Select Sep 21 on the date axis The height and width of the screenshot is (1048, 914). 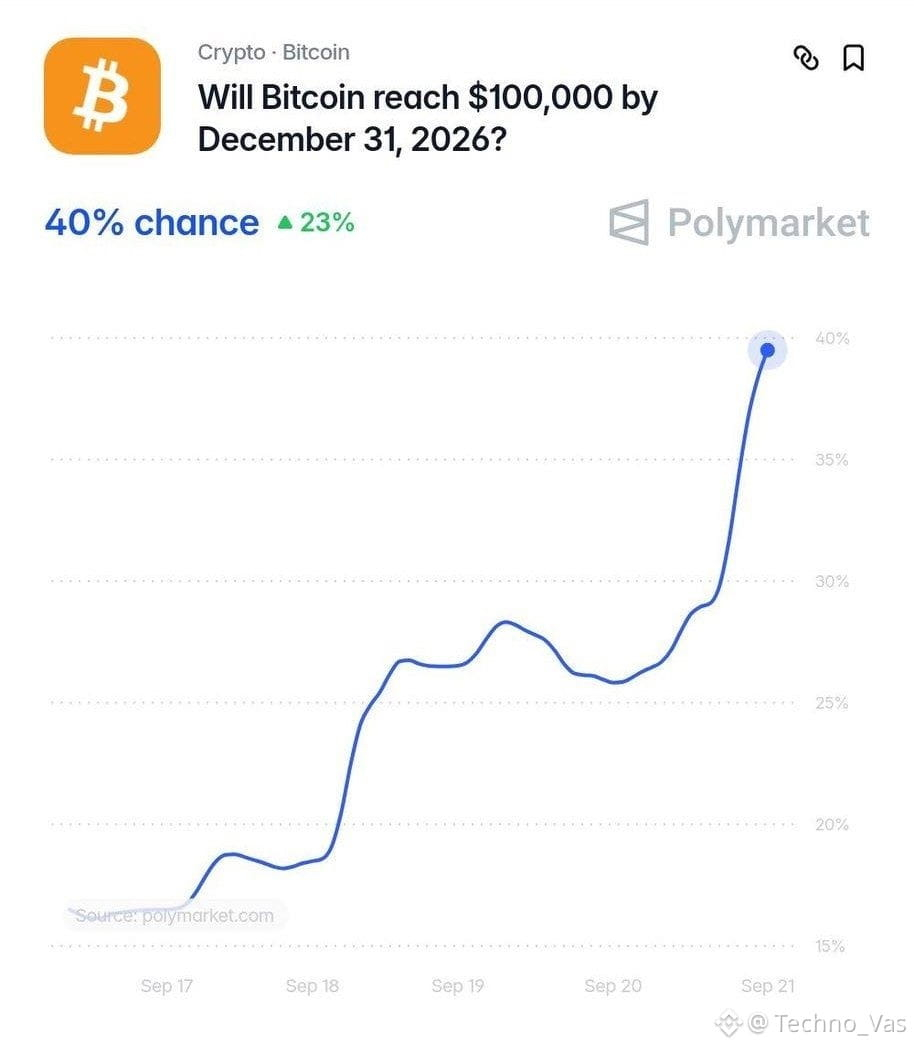(768, 985)
